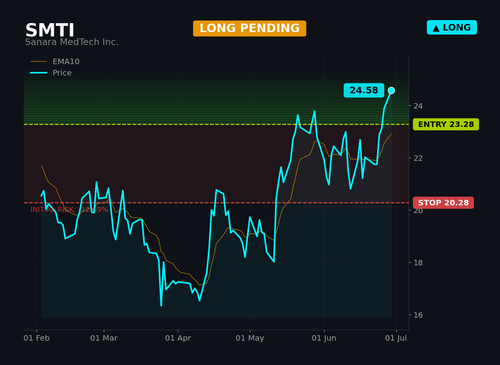
Task: Click the 01 Apr axis label
Action: (178, 338)
